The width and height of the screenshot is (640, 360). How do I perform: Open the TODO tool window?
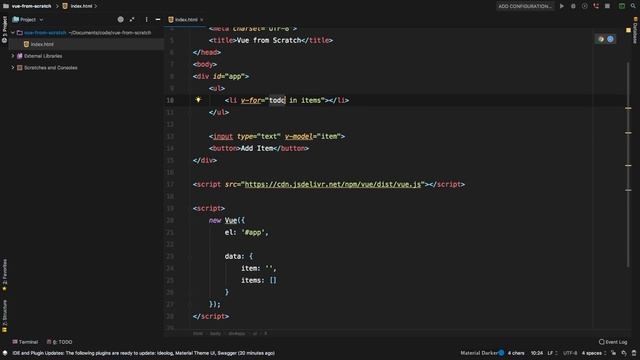pyautogui.click(x=60, y=342)
